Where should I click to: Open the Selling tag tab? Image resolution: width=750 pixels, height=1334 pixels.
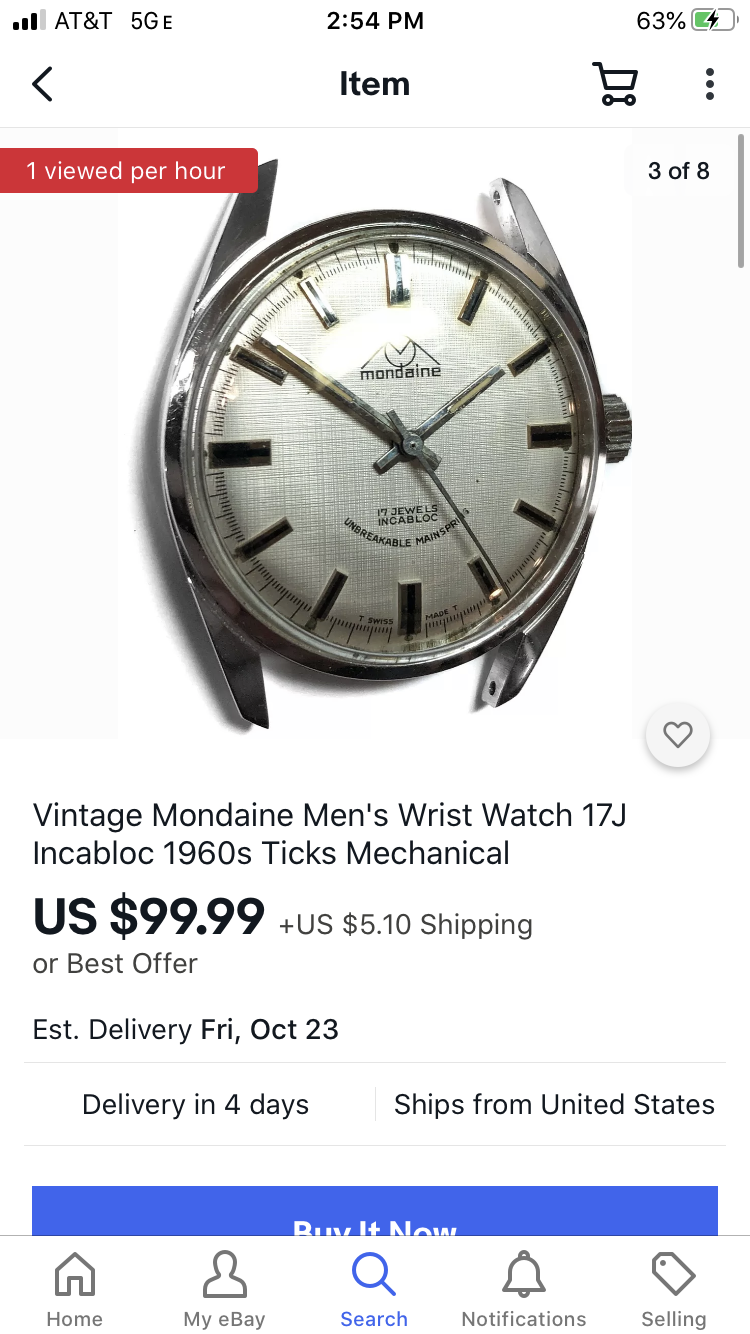(674, 1290)
